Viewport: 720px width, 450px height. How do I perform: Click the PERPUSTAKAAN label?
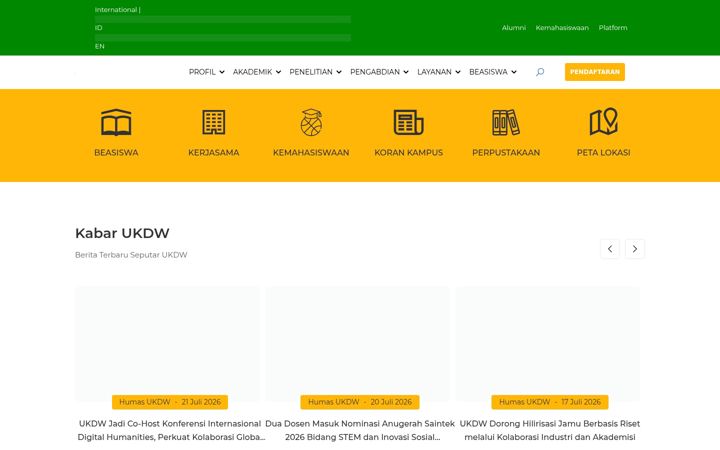pyautogui.click(x=506, y=152)
